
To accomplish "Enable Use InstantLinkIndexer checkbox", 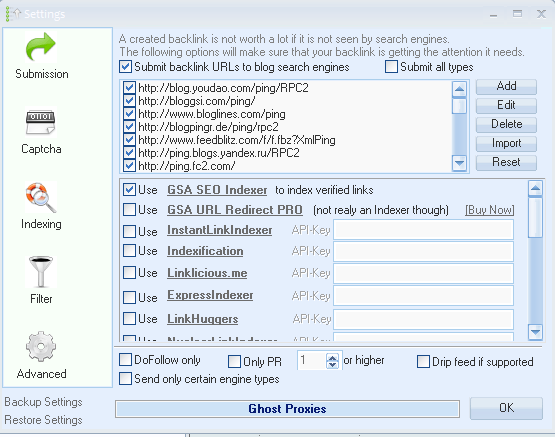I will [129, 231].
